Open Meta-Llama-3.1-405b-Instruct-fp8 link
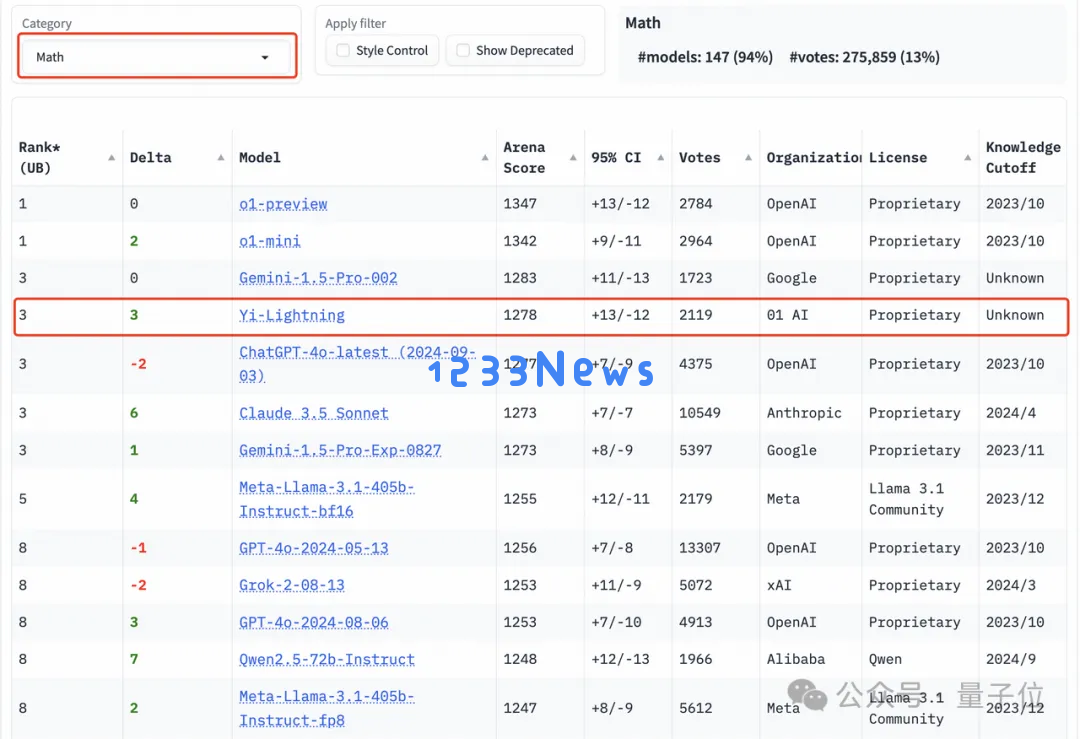The image size is (1080, 739). pyautogui.click(x=326, y=708)
